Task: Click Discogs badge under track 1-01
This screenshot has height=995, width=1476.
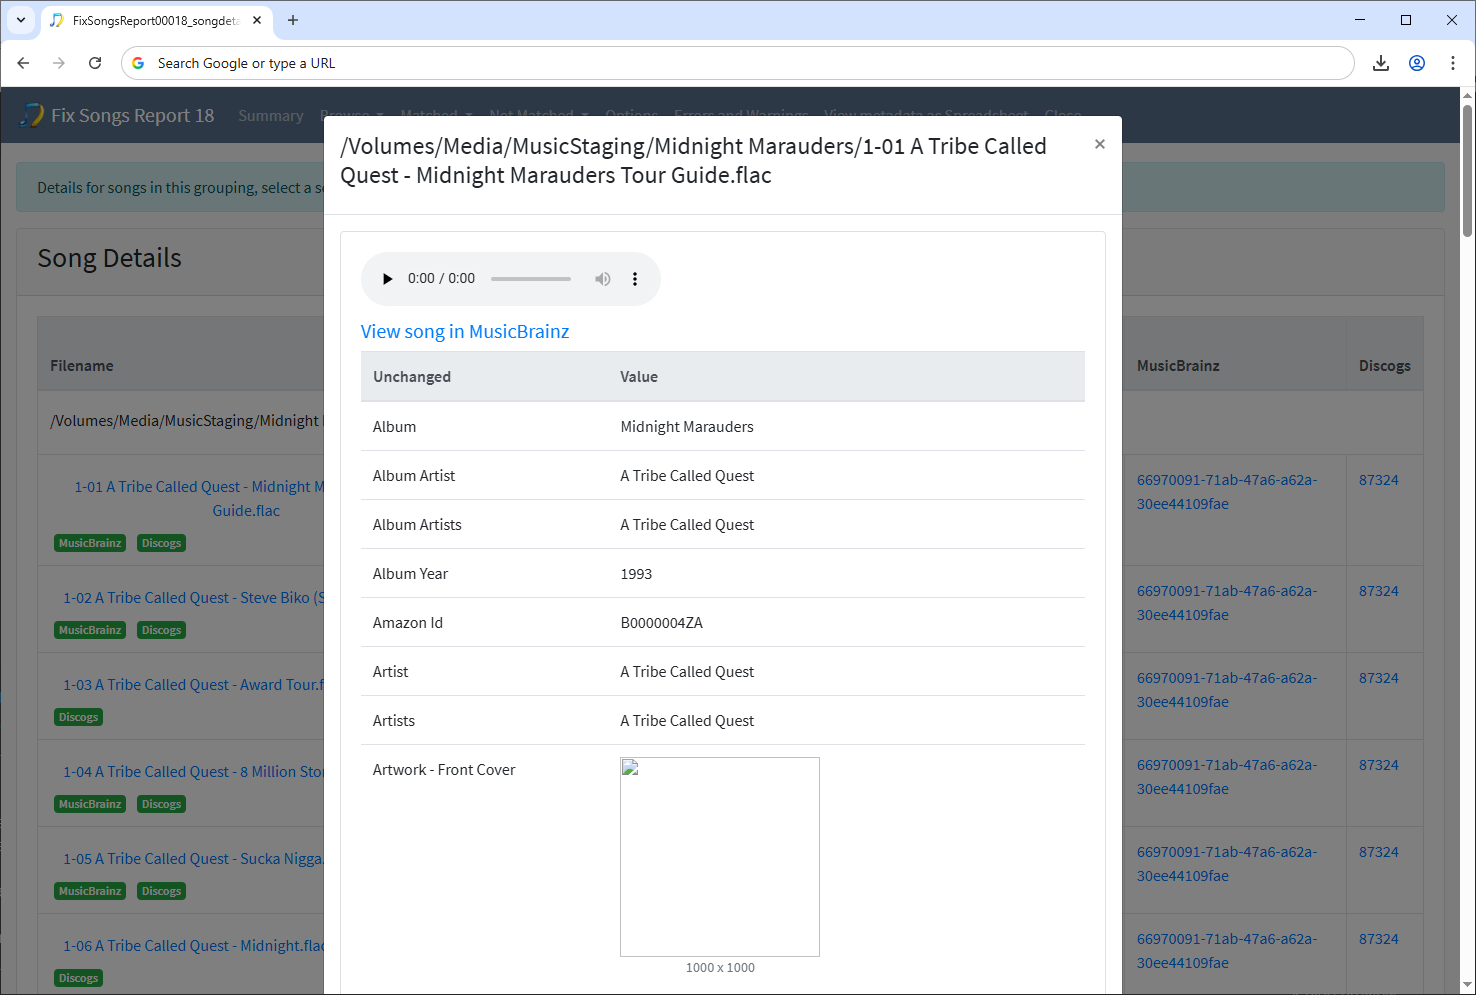Action: pyautogui.click(x=161, y=543)
